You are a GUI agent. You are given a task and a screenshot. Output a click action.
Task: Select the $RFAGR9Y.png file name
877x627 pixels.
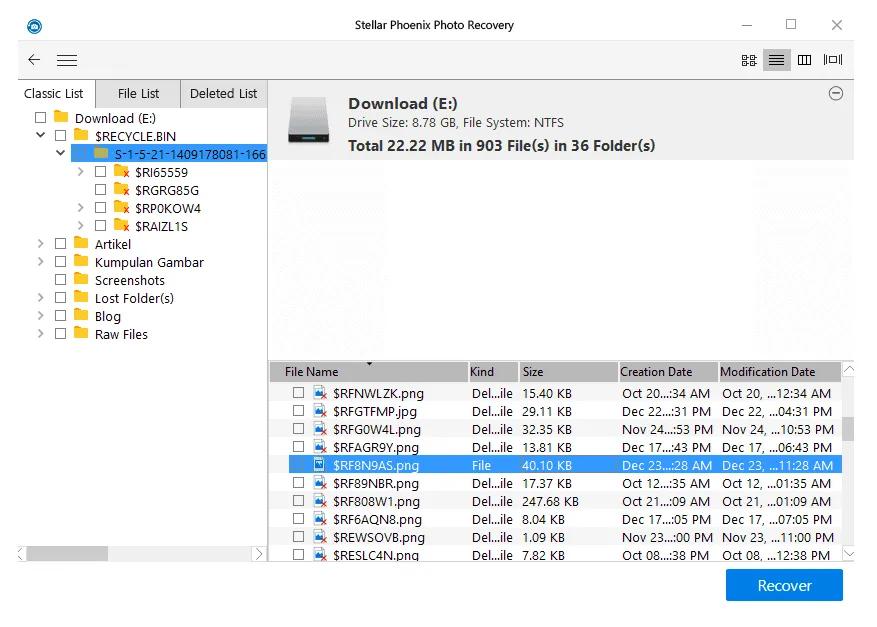376,447
